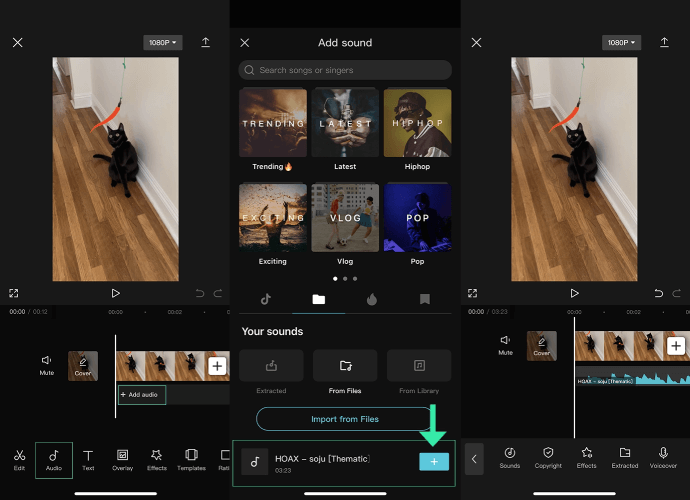Undo last action in right editor
Viewport: 690px width, 500px height.
[658, 293]
